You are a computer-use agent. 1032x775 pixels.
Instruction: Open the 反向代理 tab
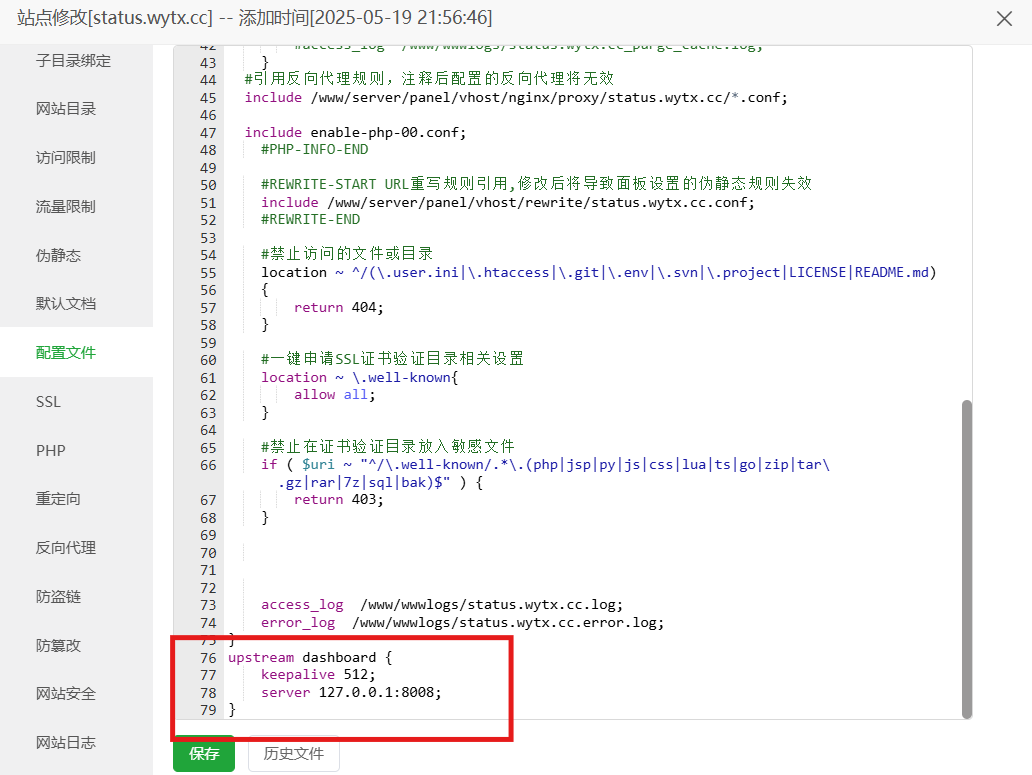[x=66, y=547]
